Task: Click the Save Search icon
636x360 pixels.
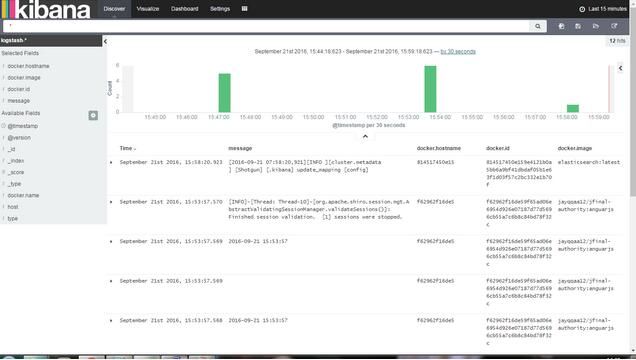Action: point(578,26)
